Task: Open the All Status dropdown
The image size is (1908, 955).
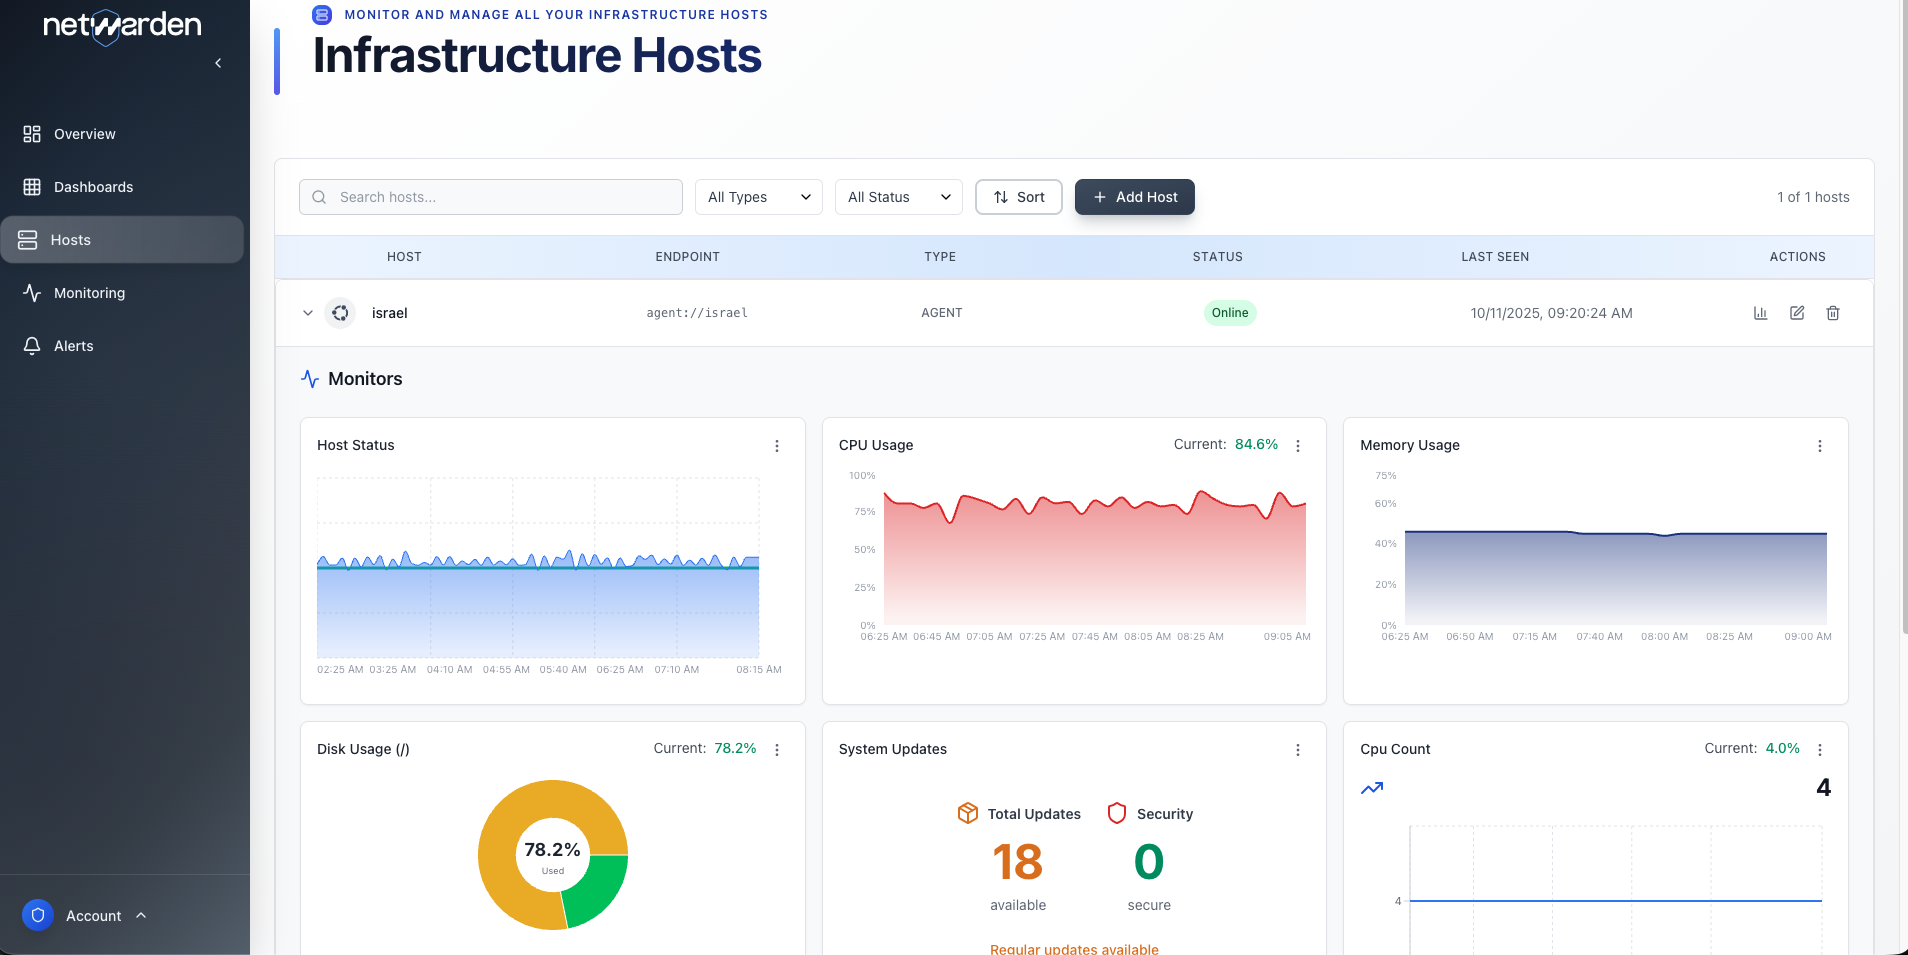Action: [899, 197]
